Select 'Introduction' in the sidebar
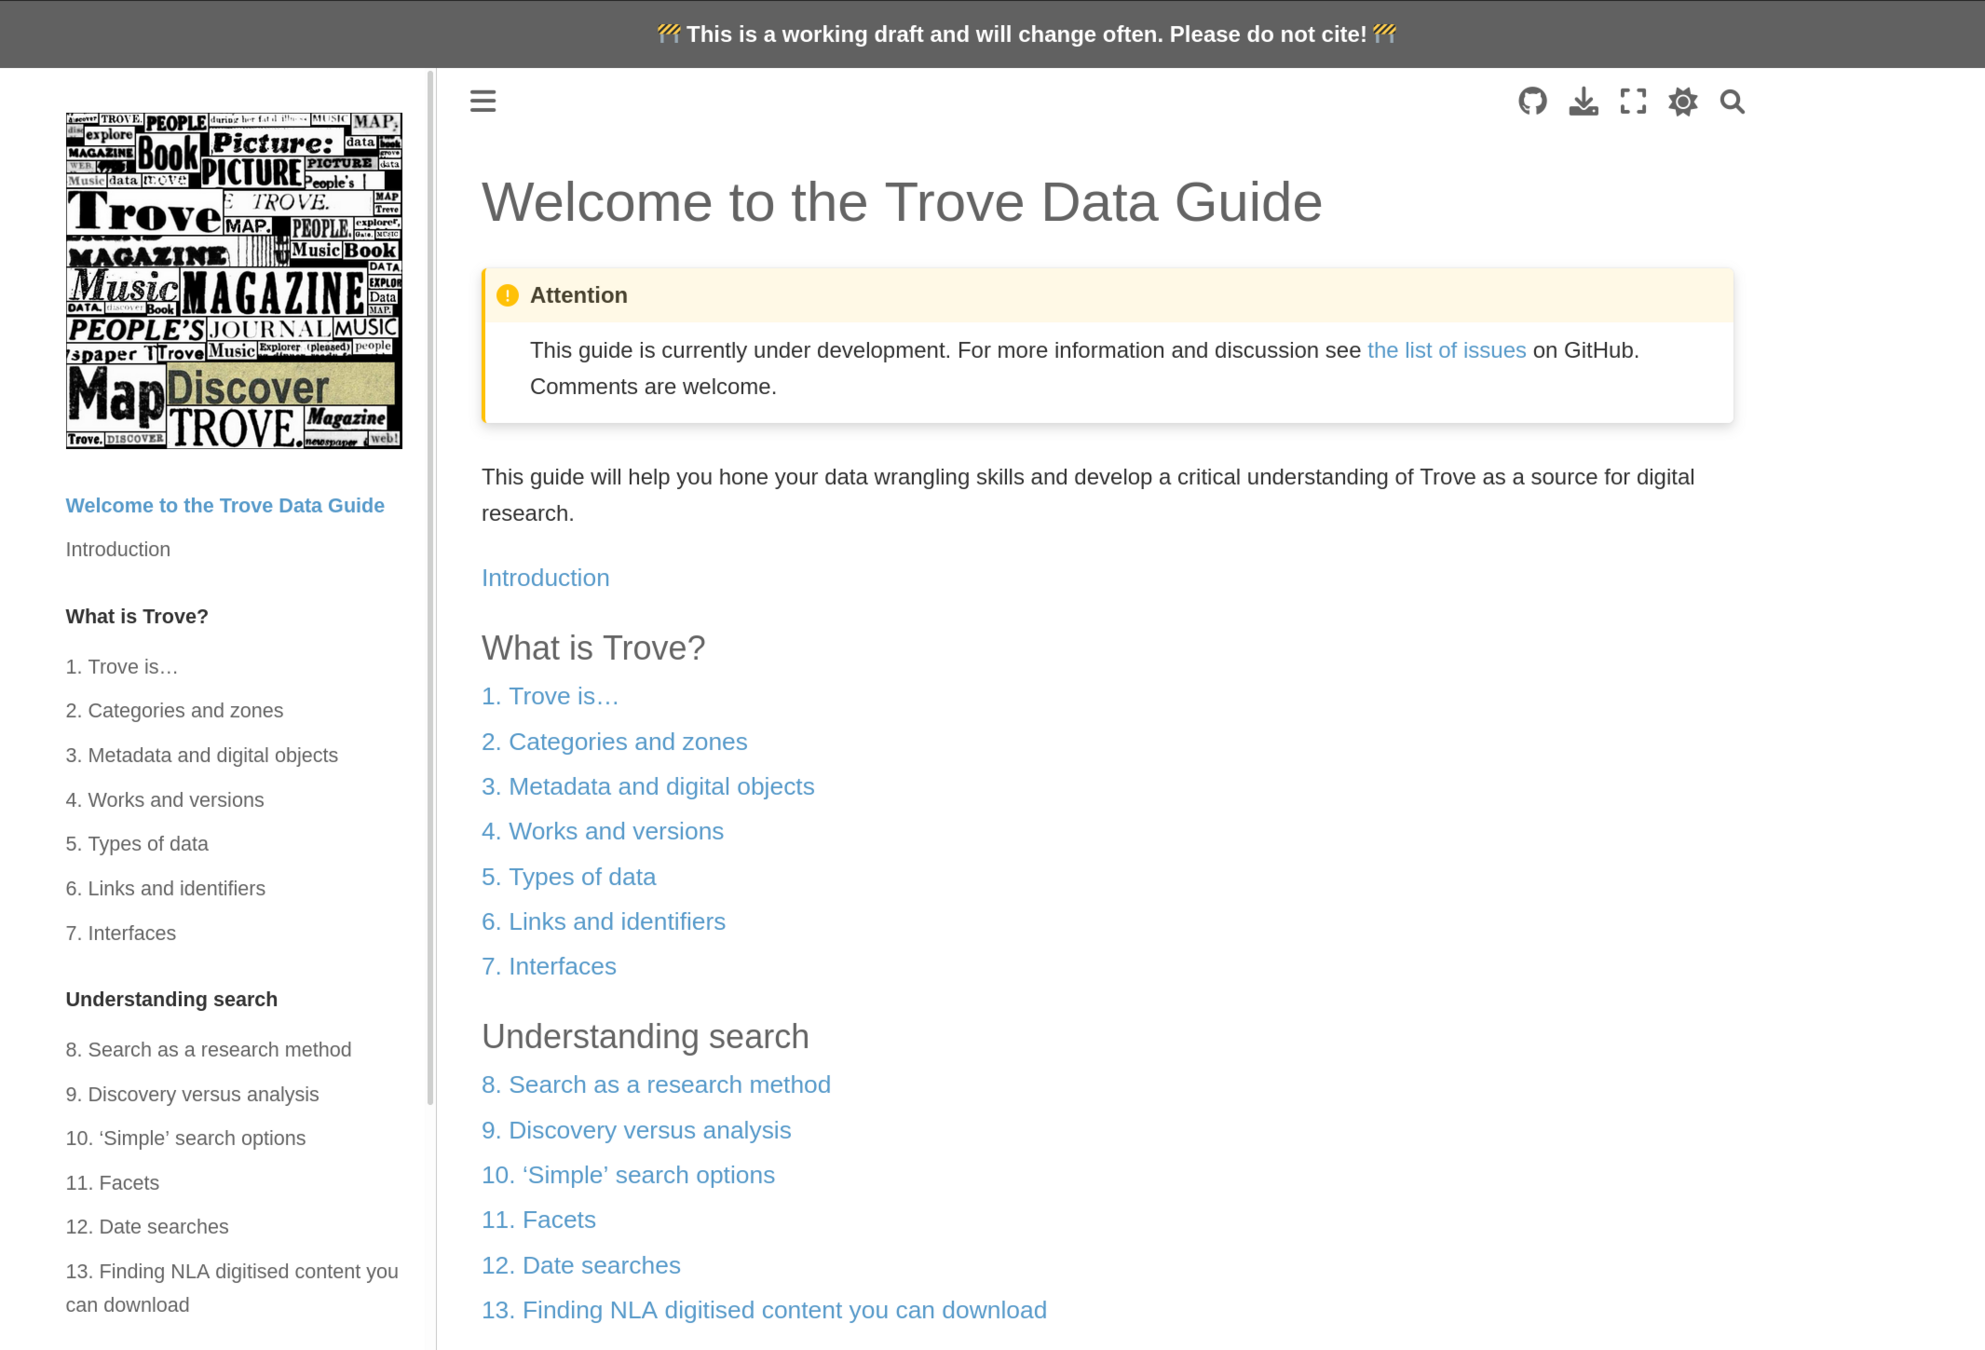The image size is (1985, 1350). point(118,549)
